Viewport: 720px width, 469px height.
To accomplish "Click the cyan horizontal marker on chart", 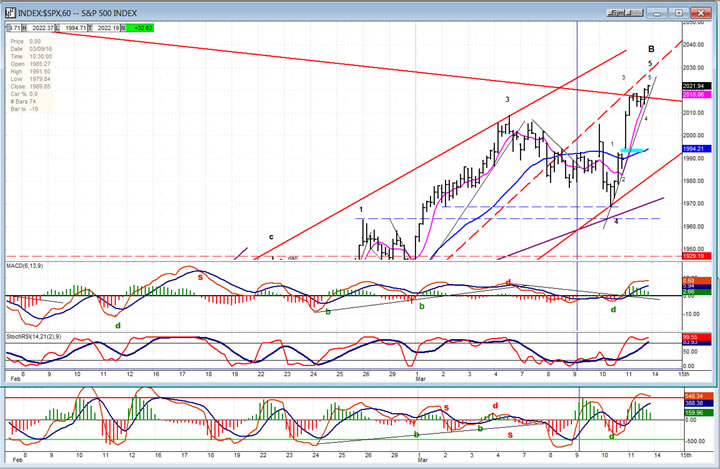I will tap(631, 150).
